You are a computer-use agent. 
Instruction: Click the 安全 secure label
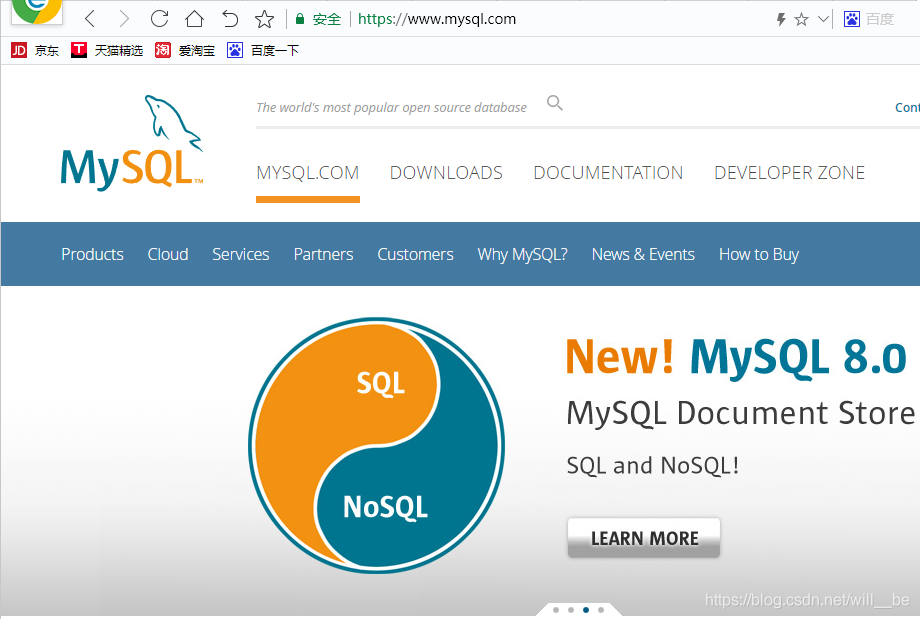tap(327, 19)
